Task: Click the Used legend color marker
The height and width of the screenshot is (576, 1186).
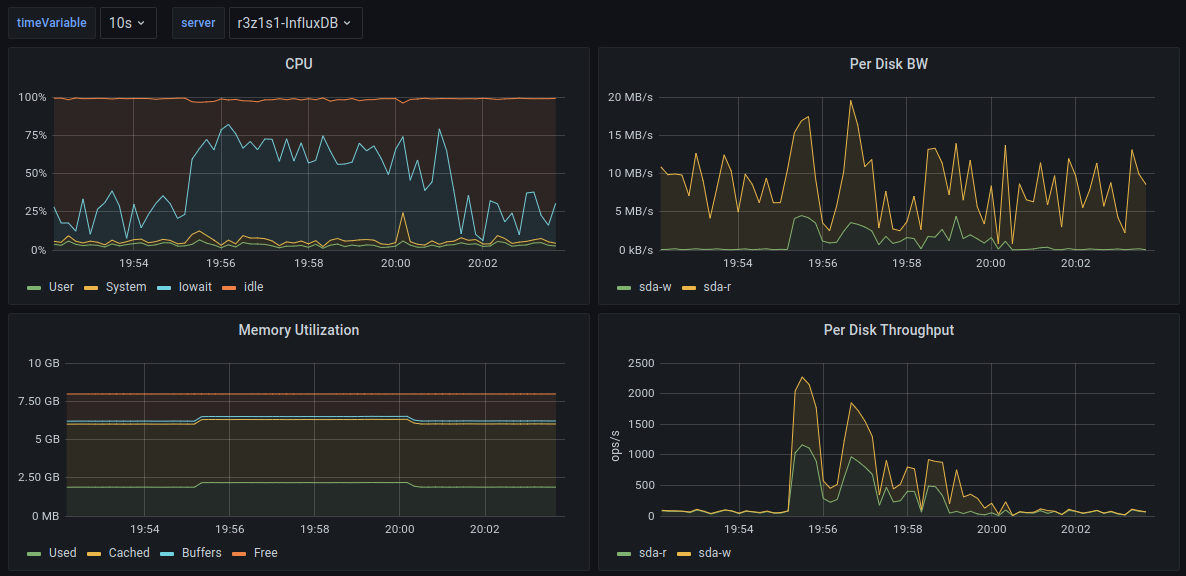Action: click(x=34, y=553)
